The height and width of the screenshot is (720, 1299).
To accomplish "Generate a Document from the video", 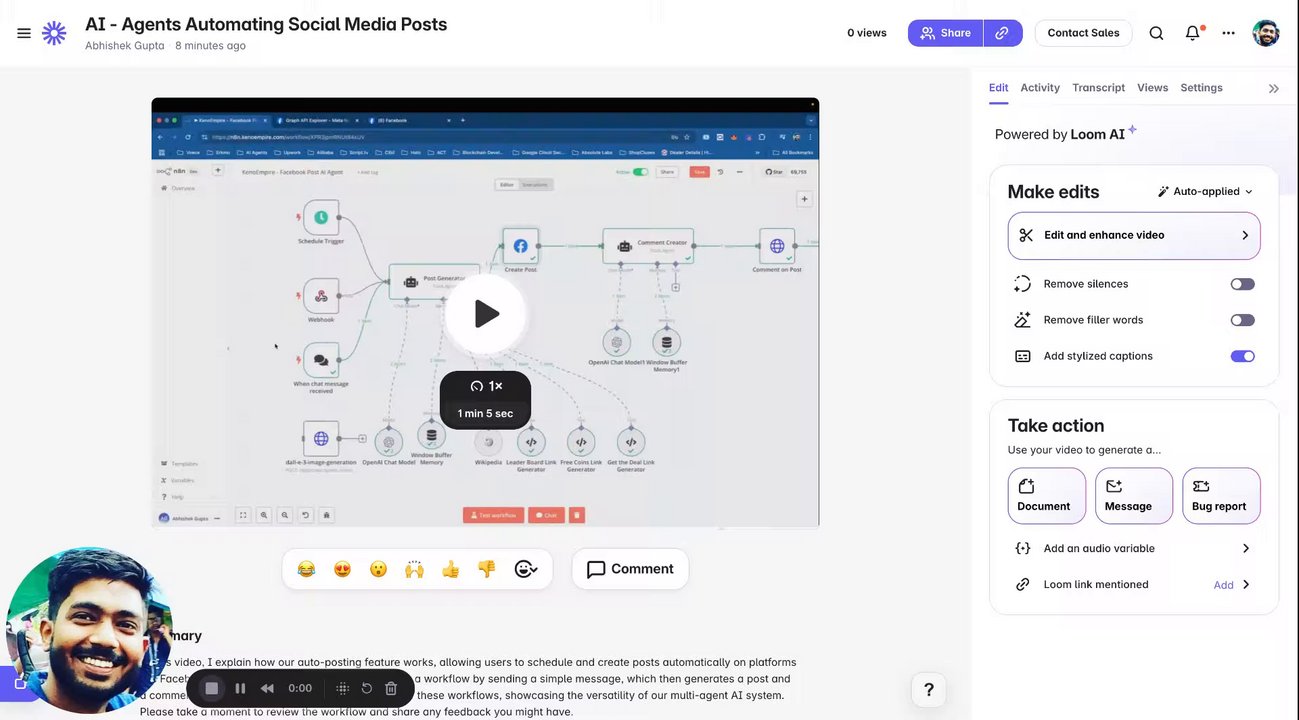I will click(1046, 496).
